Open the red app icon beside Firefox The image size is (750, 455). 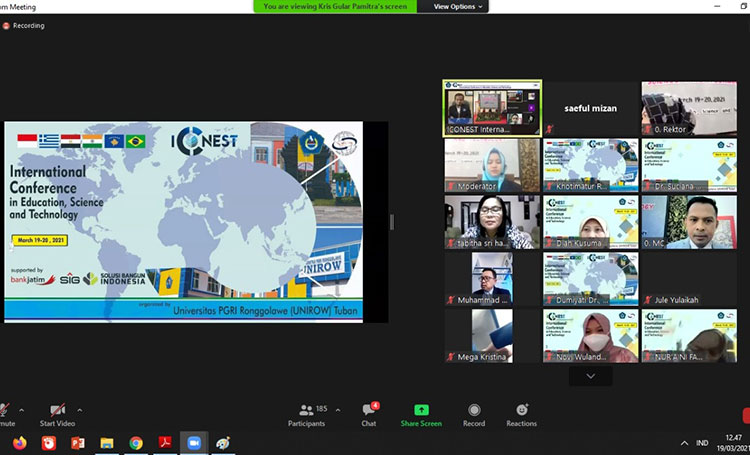click(48, 443)
